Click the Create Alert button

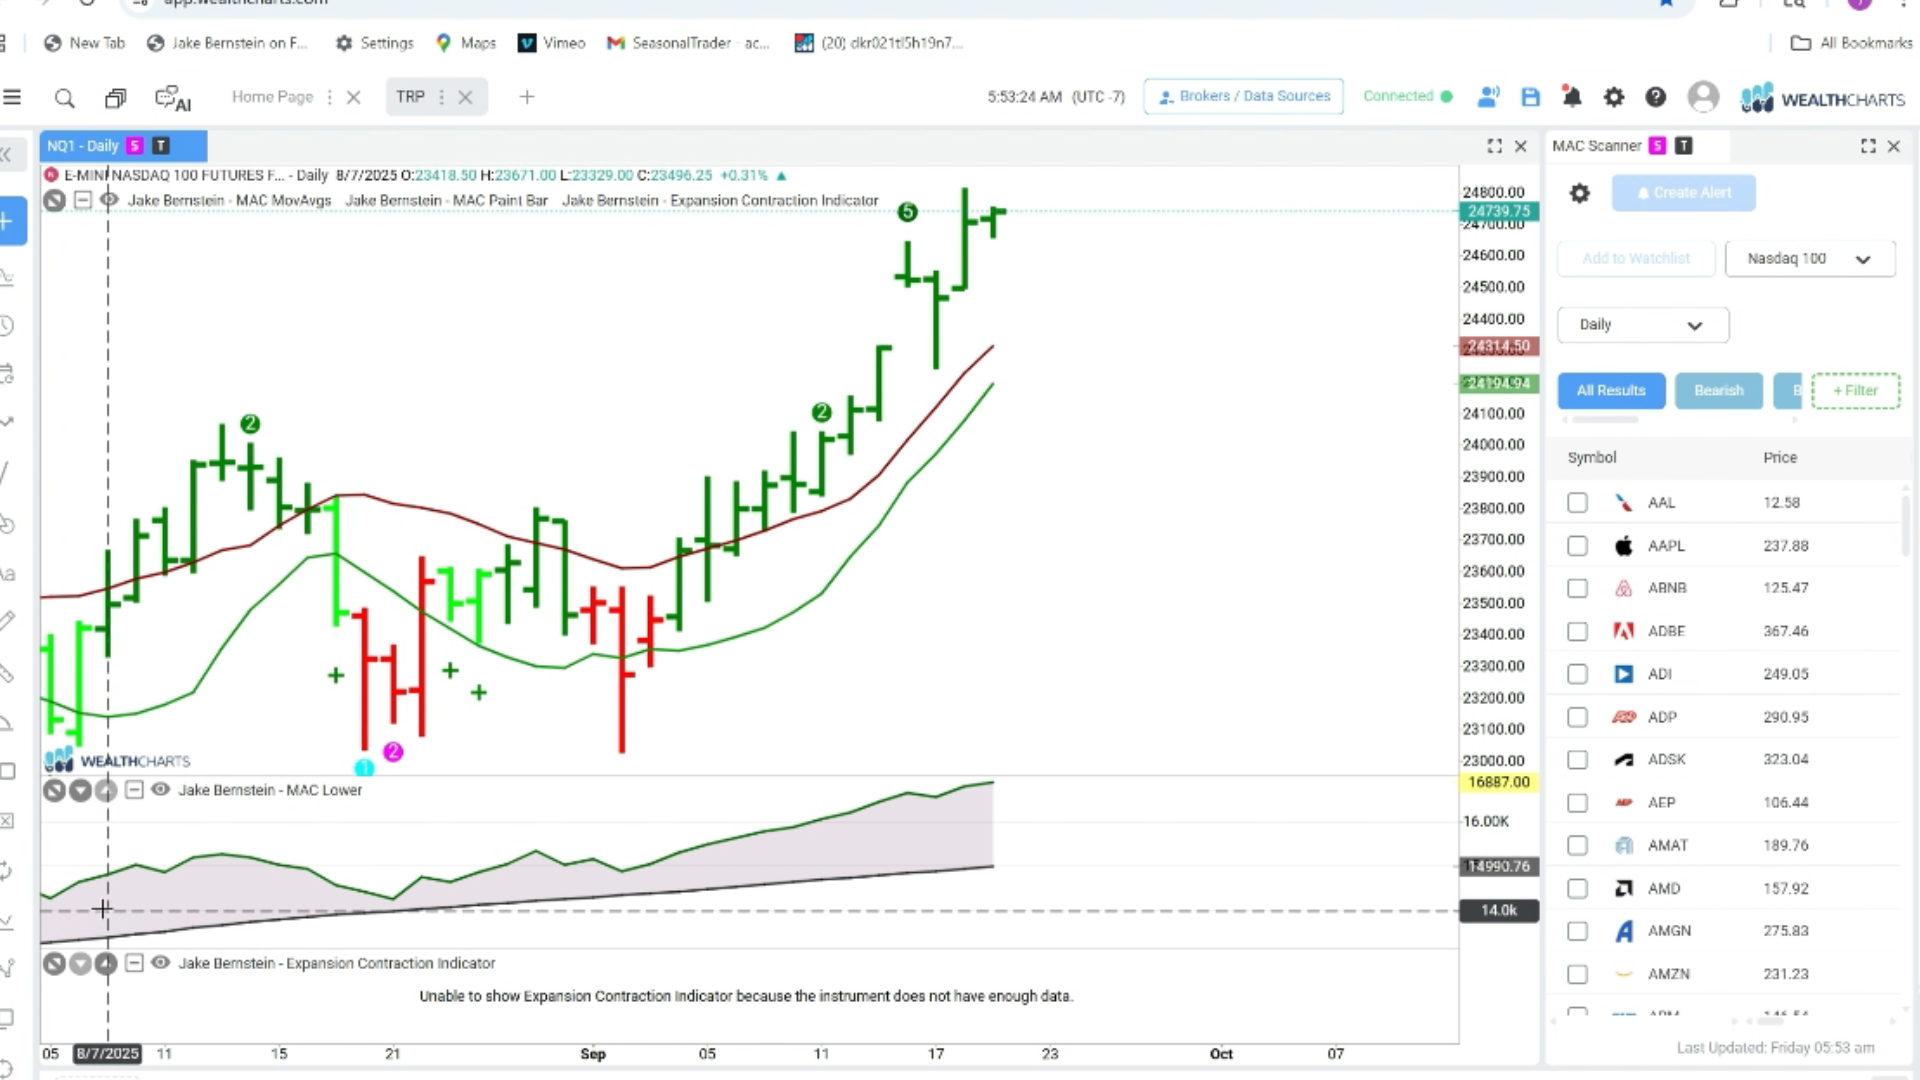click(1684, 193)
